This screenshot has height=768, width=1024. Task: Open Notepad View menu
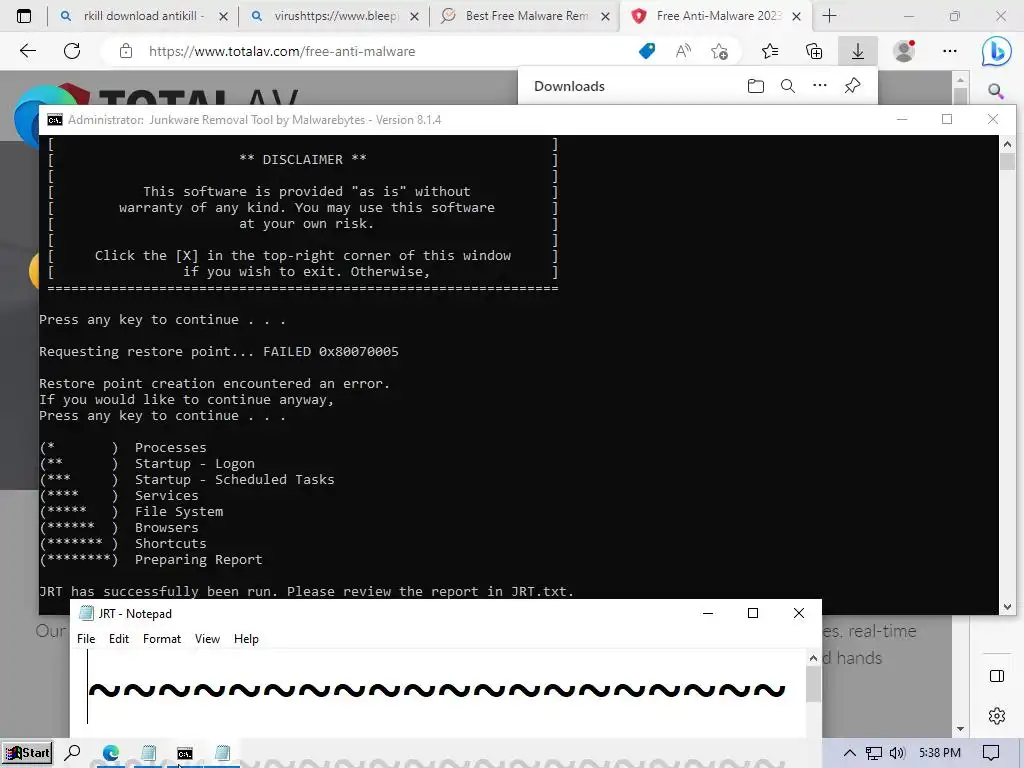coord(207,639)
